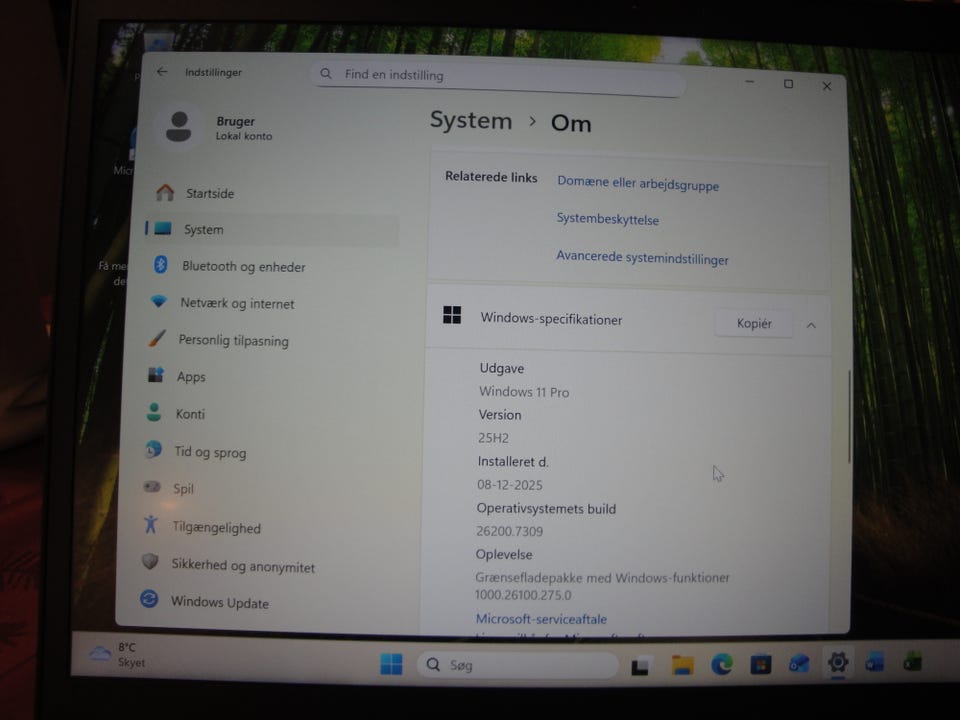Click the Sikkerhed shield icon
960x720 pixels.
[x=150, y=561]
